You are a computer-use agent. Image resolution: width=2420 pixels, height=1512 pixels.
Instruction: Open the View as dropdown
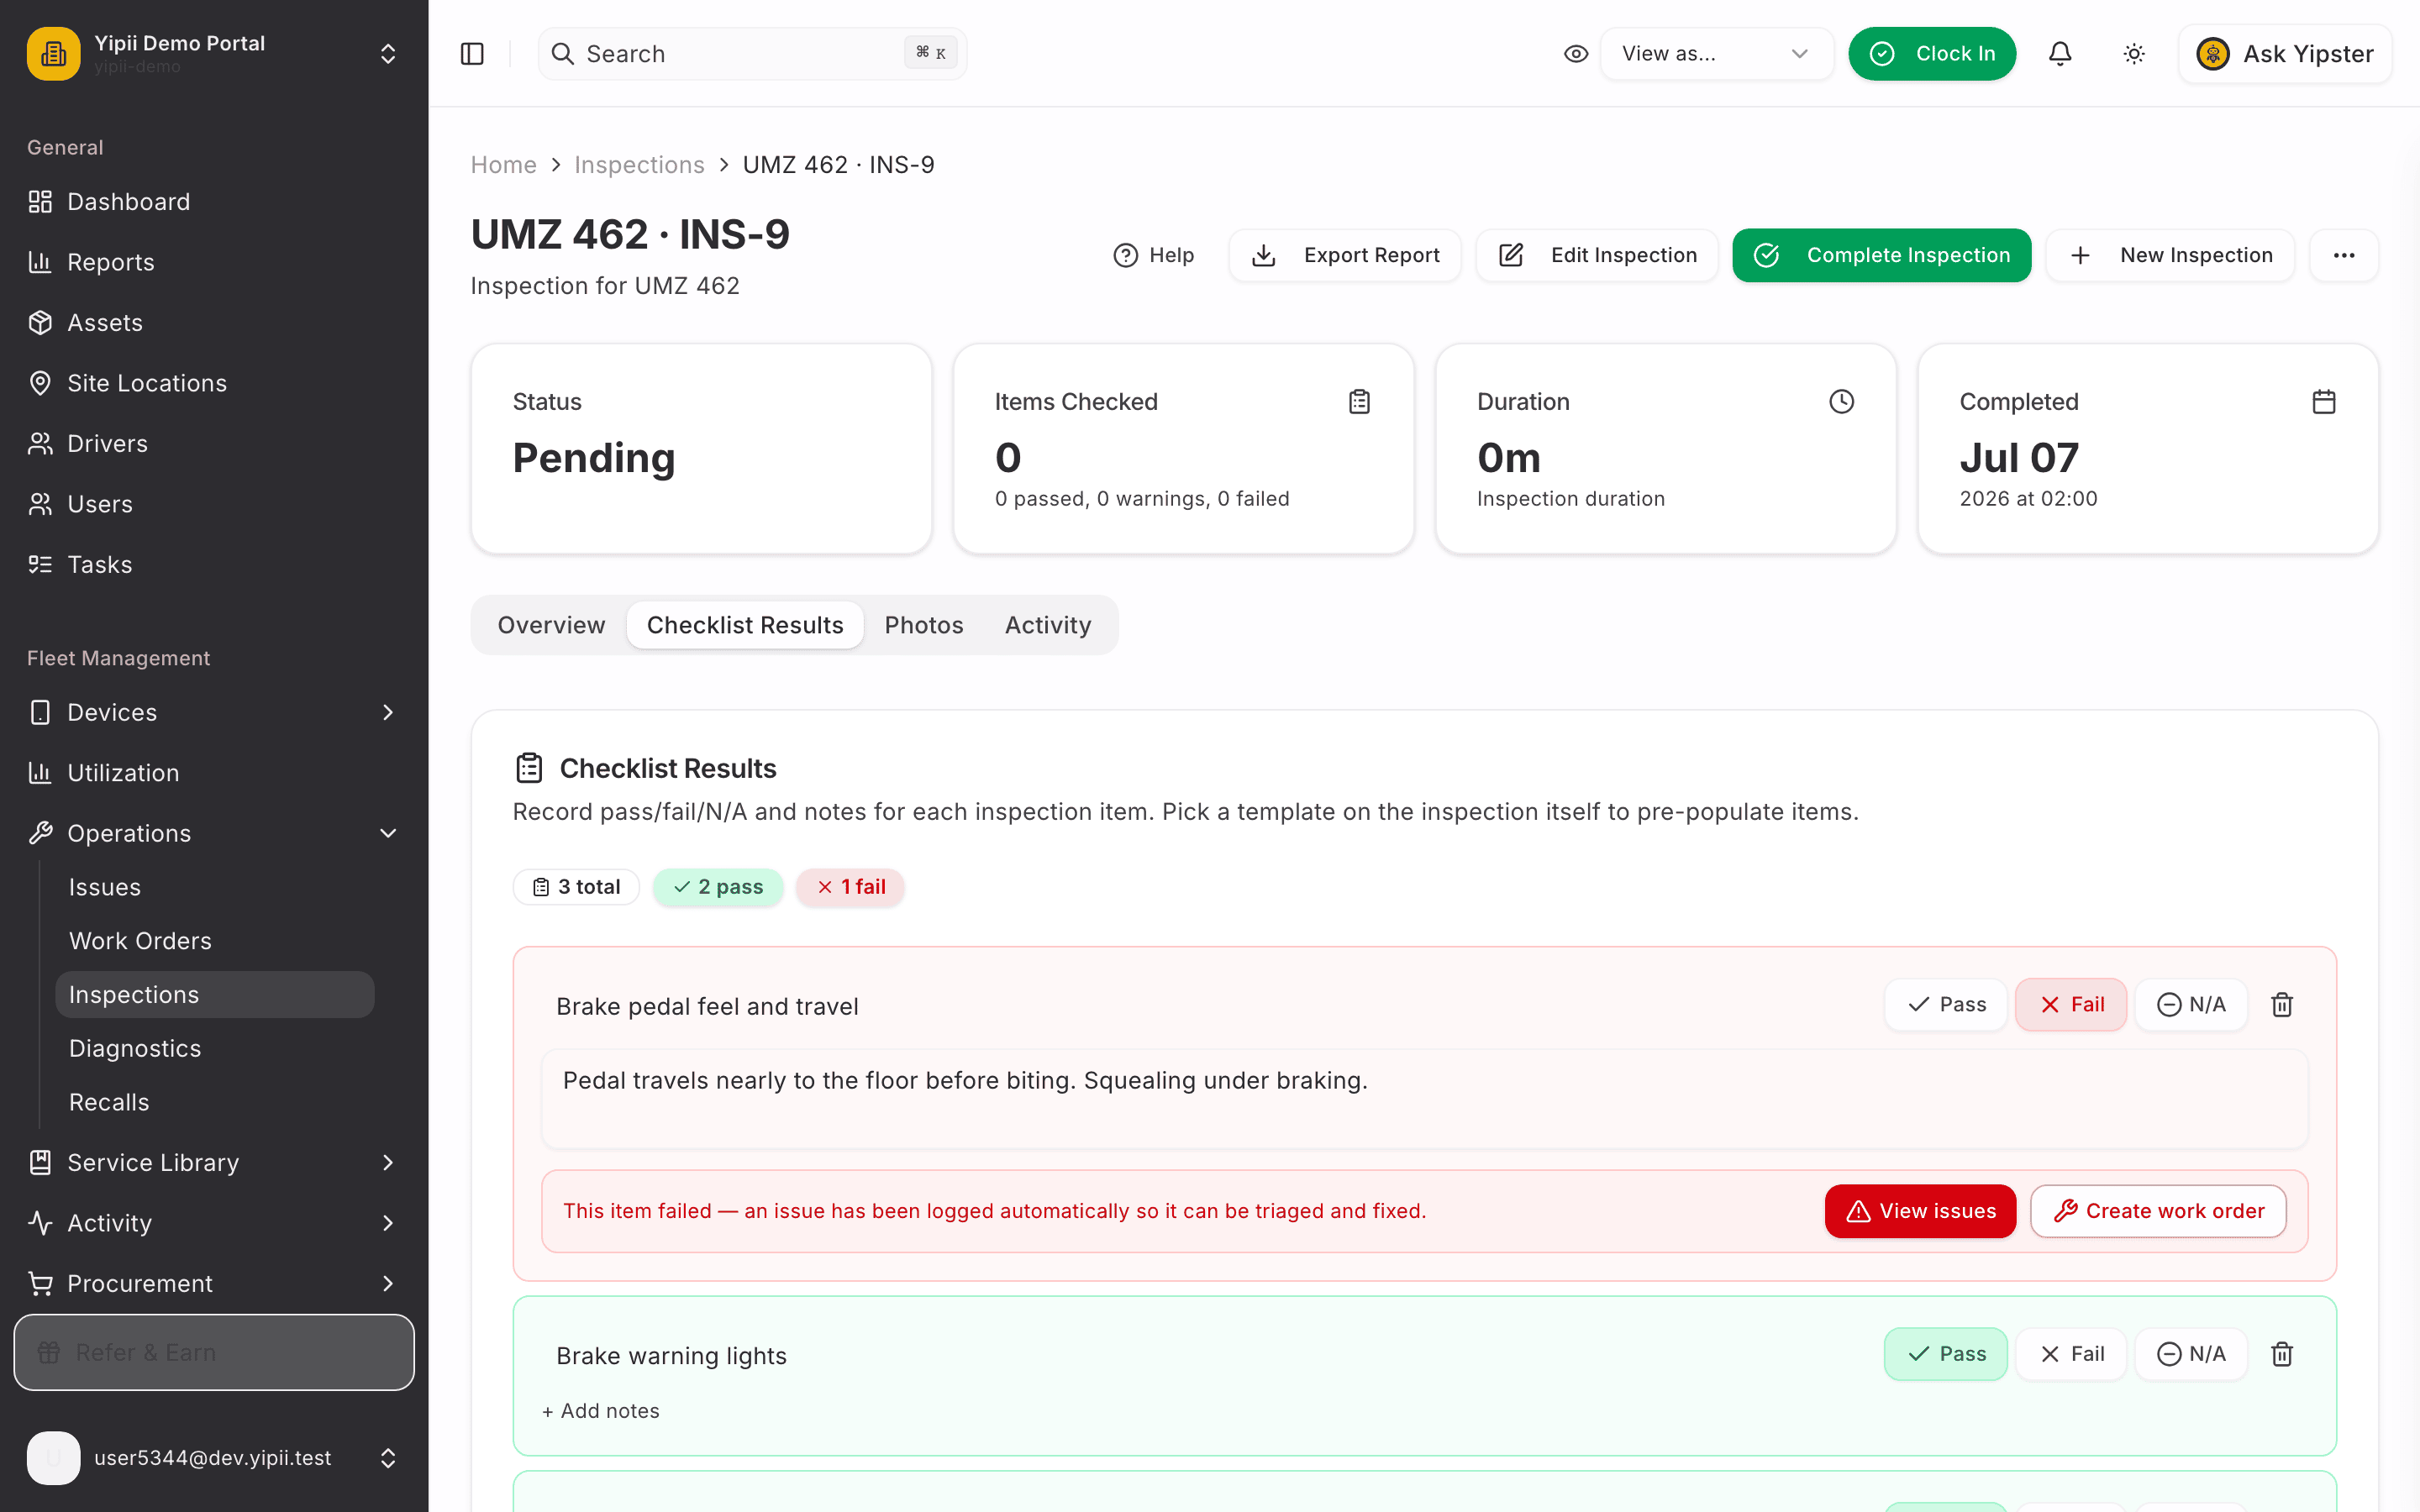pos(1716,54)
